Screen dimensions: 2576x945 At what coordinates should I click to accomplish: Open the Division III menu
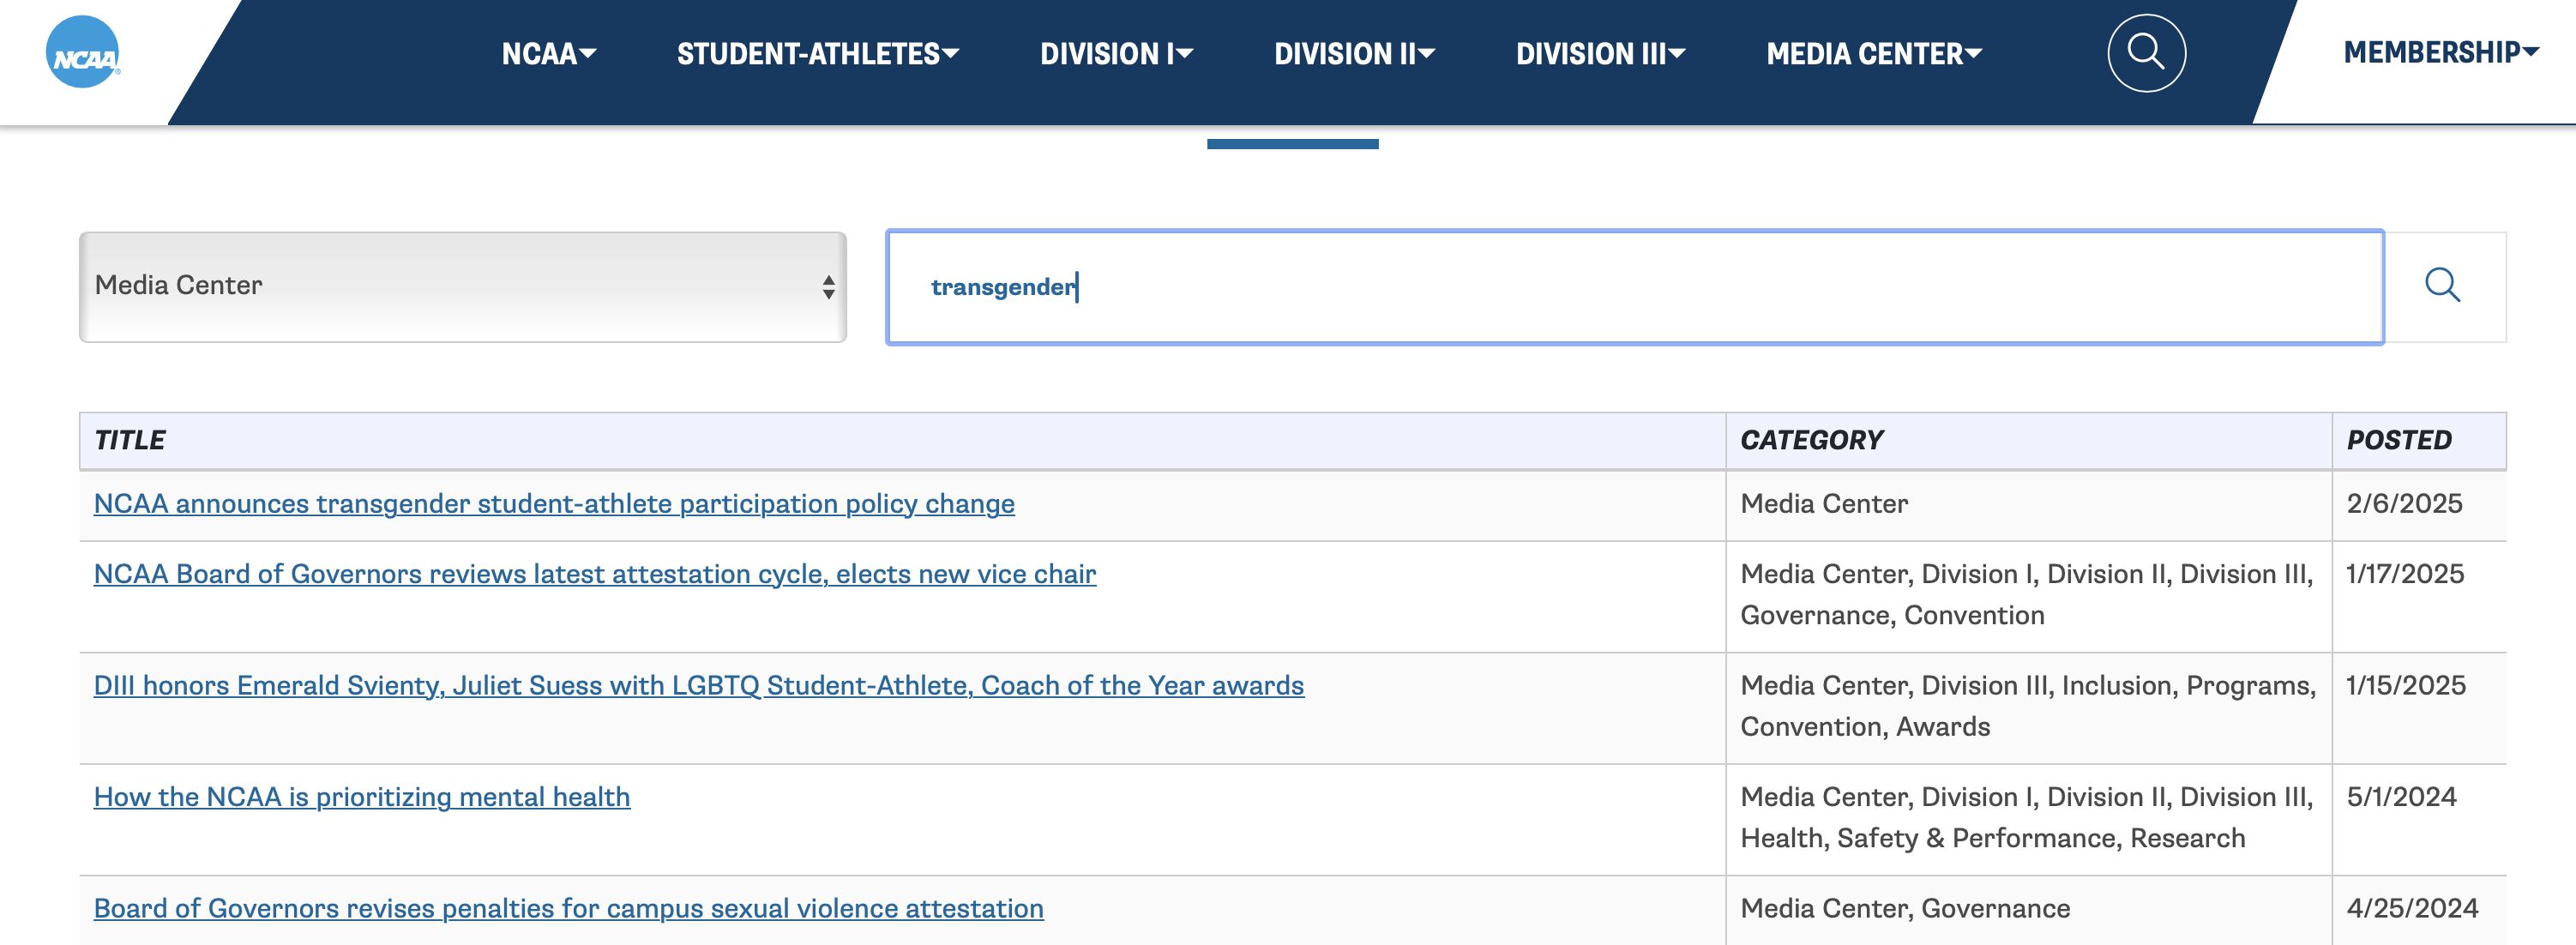tap(1599, 54)
